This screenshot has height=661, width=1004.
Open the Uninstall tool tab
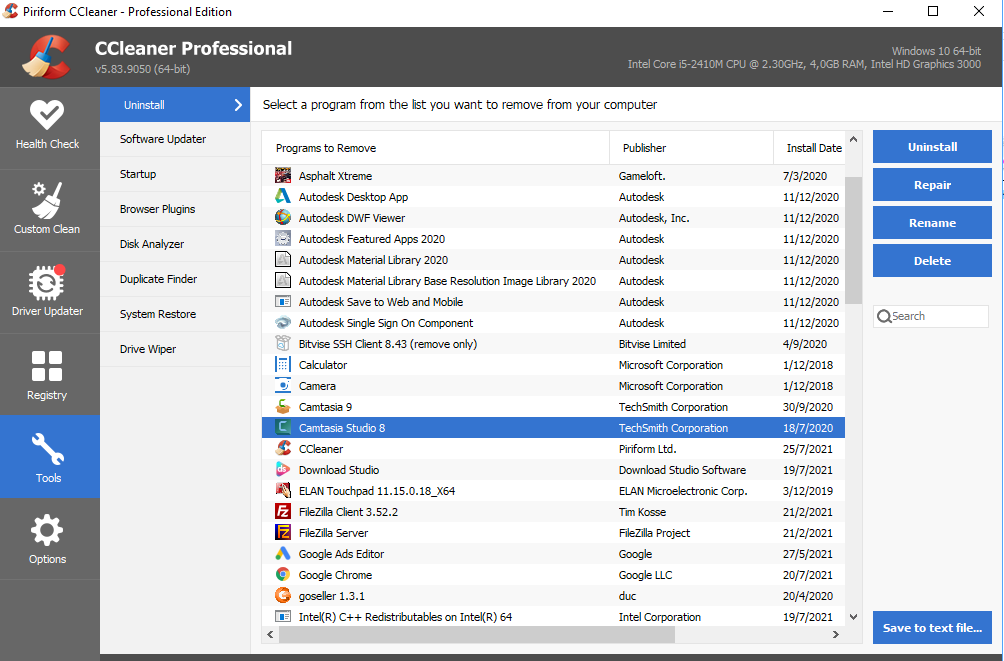point(175,104)
